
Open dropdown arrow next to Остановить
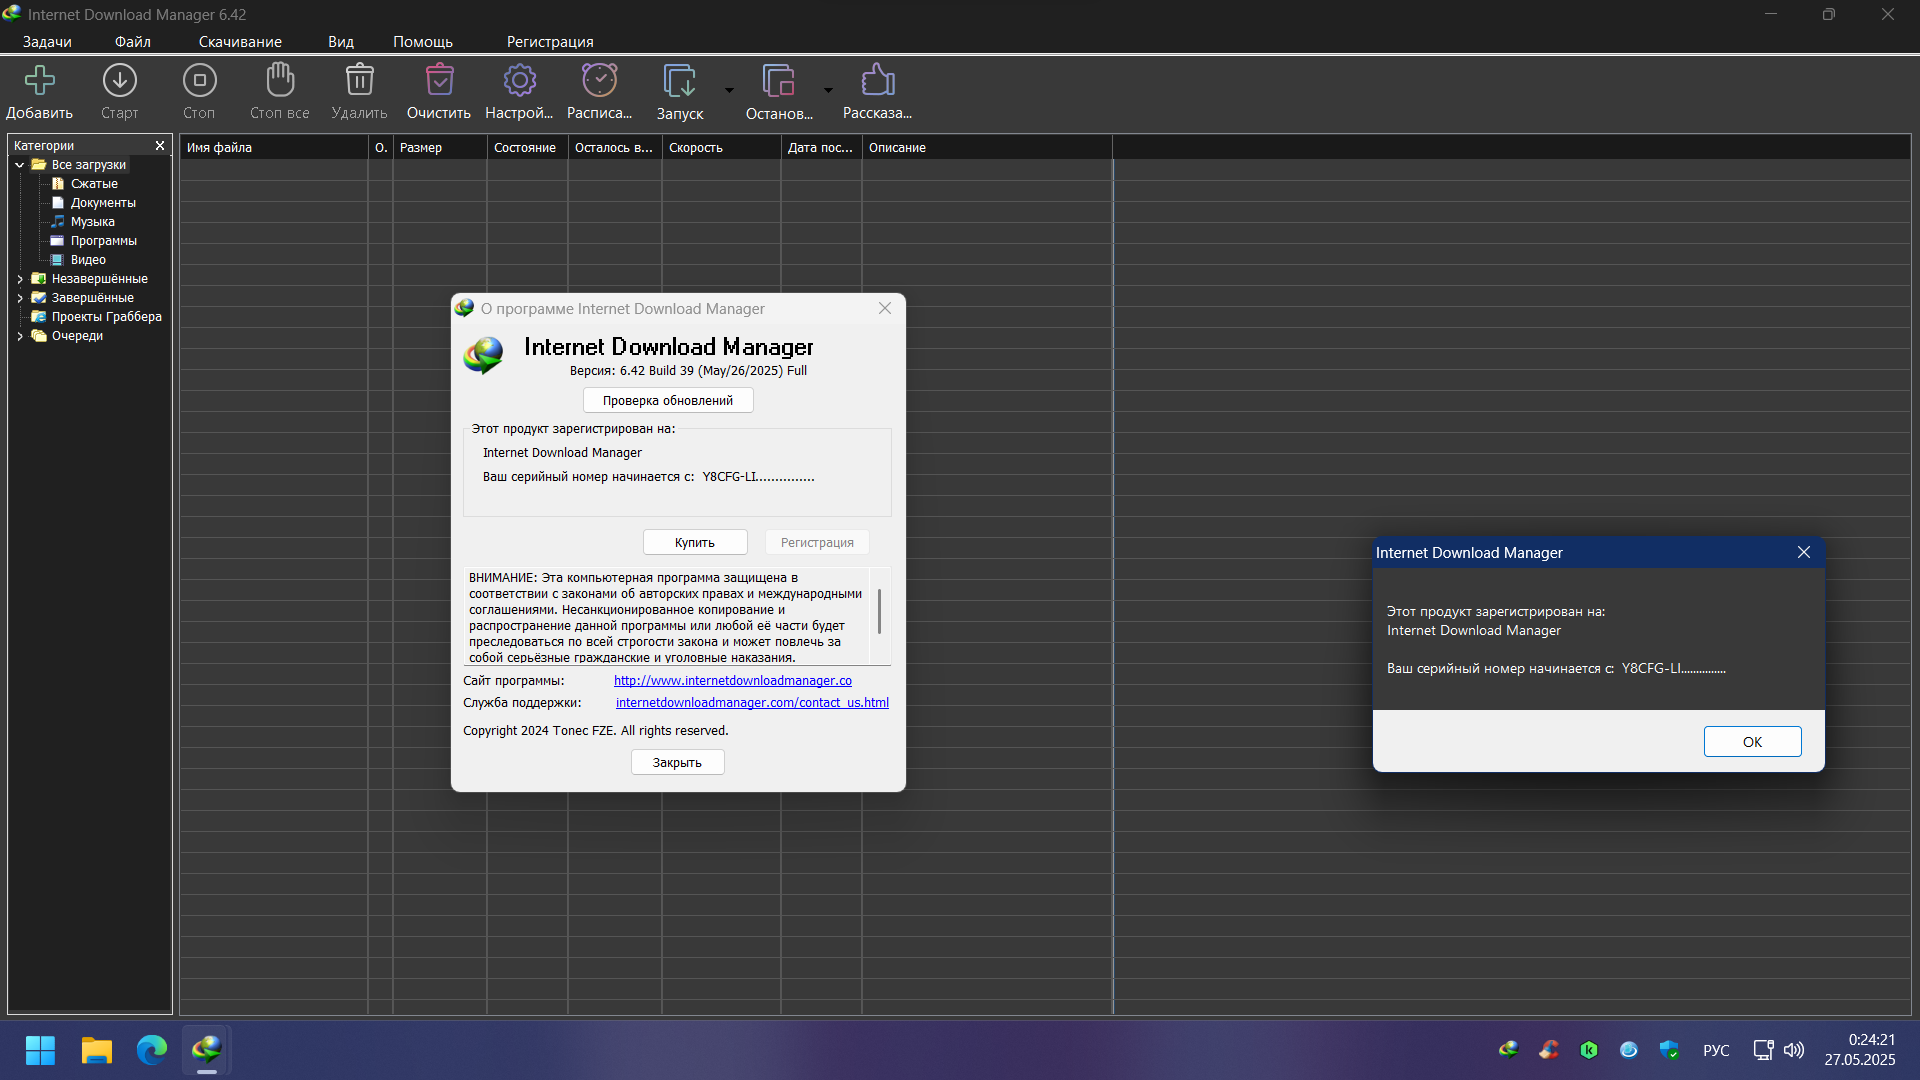pyautogui.click(x=828, y=90)
